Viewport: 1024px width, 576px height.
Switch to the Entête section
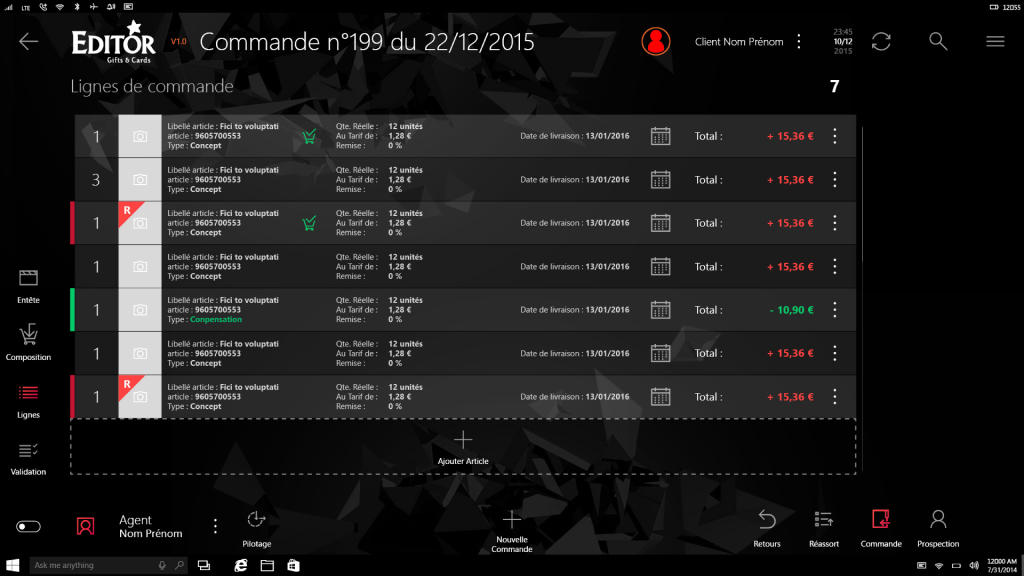[29, 284]
